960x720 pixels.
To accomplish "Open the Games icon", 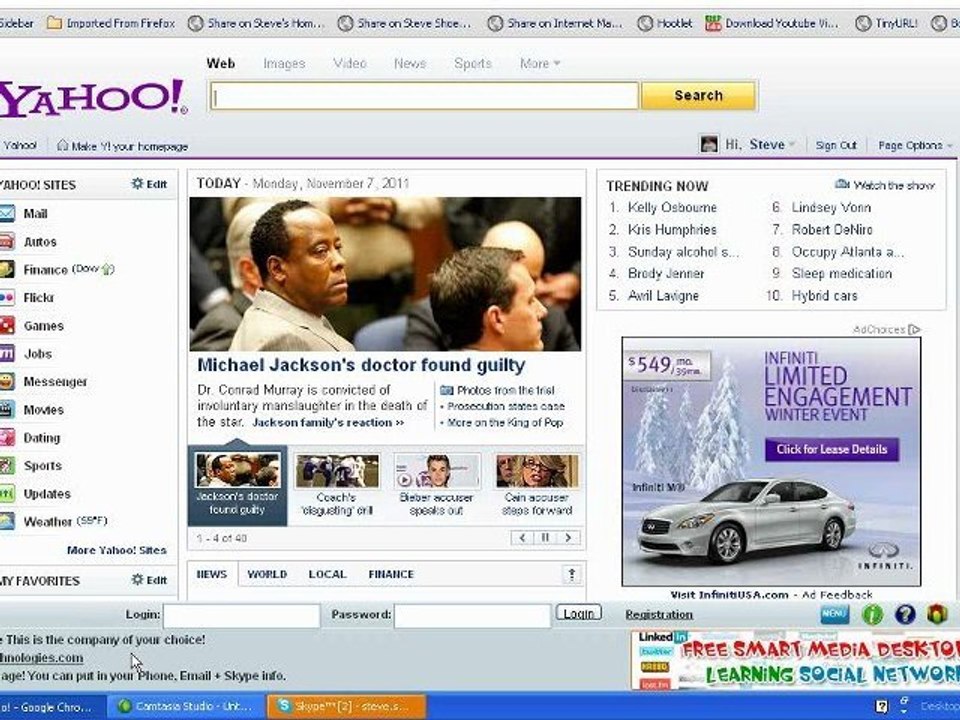I will click(7, 326).
